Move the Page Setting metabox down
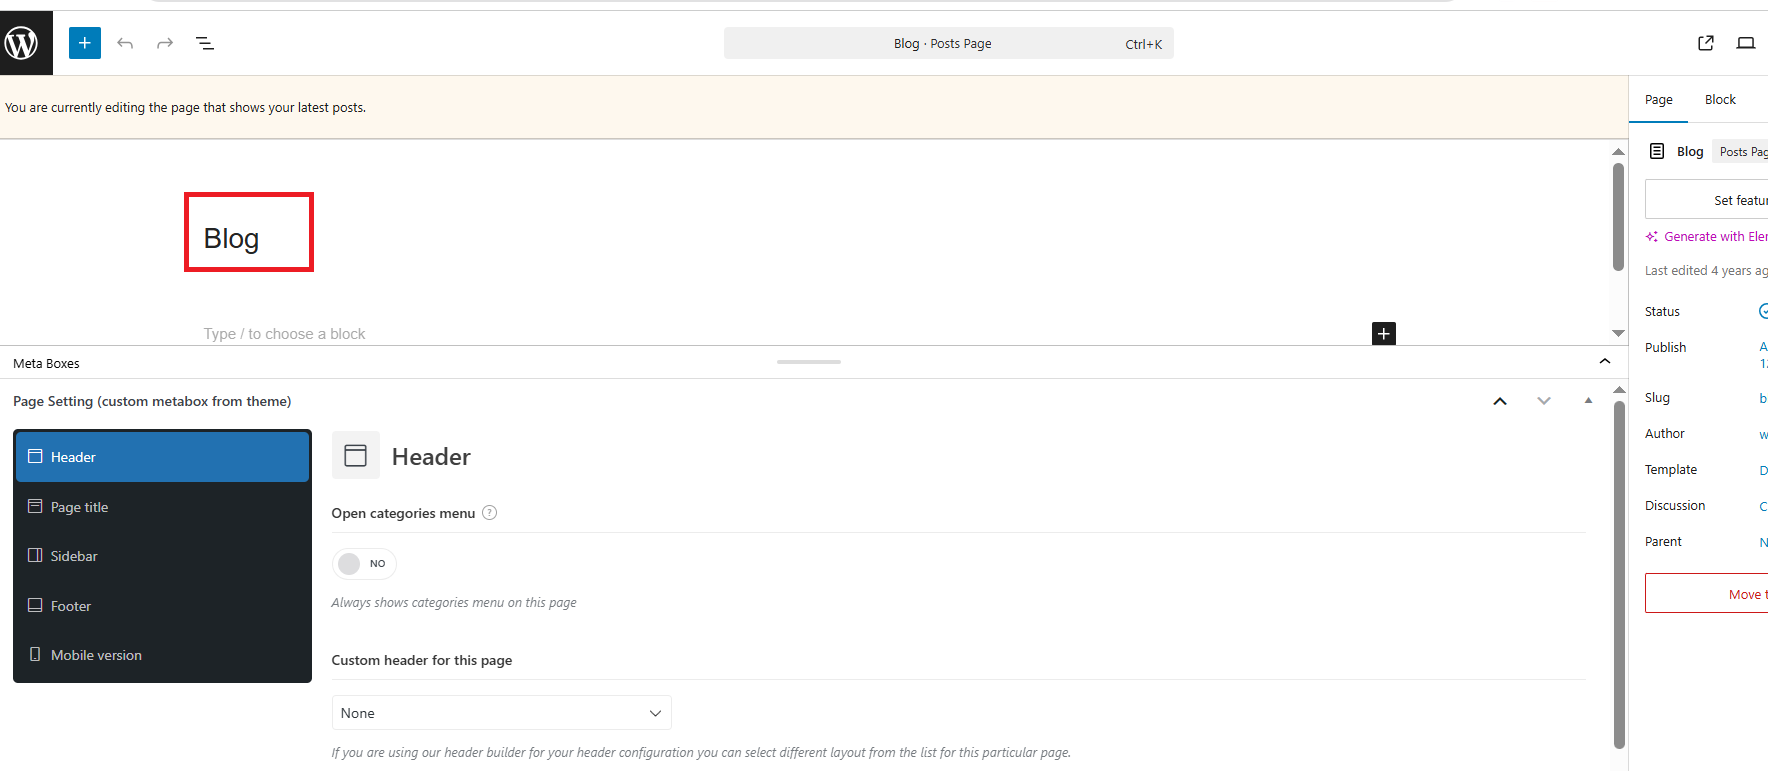Viewport: 1768px width, 771px height. click(x=1544, y=401)
